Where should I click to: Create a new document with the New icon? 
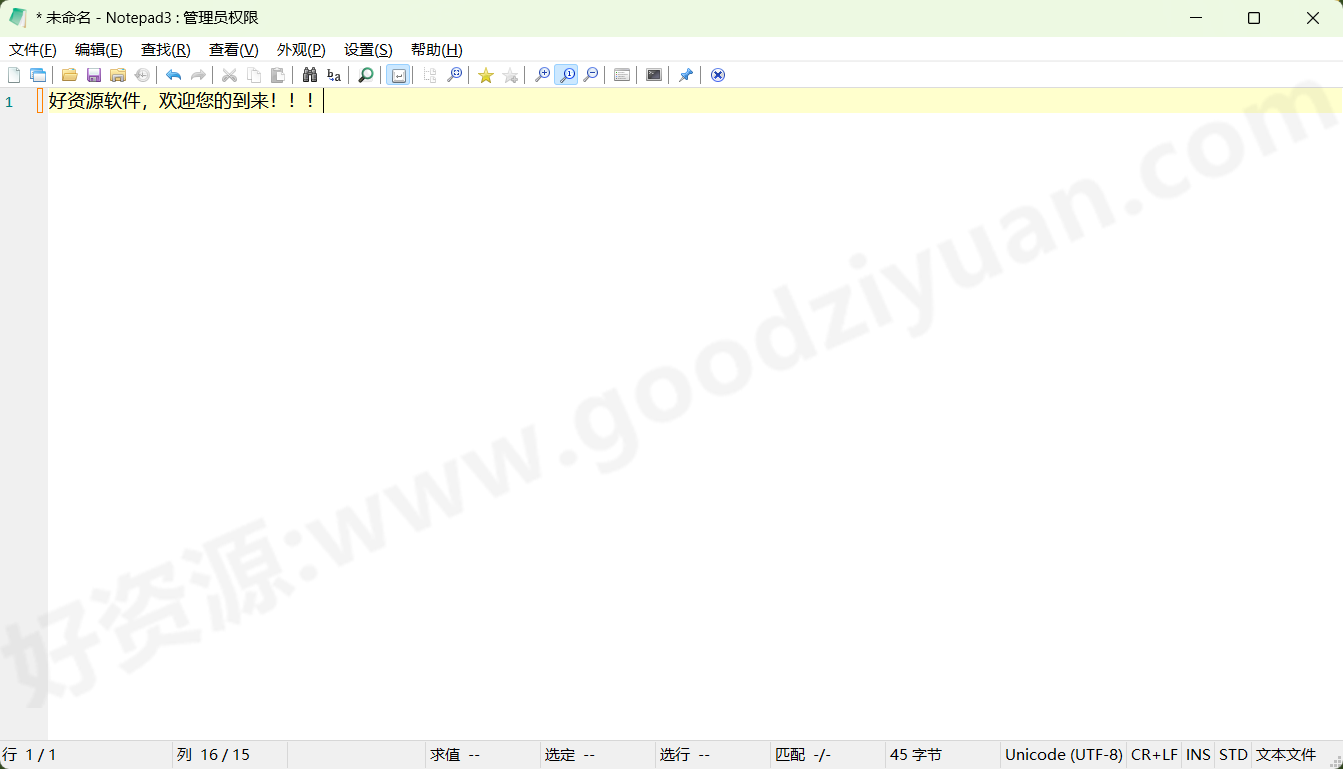tap(14, 75)
